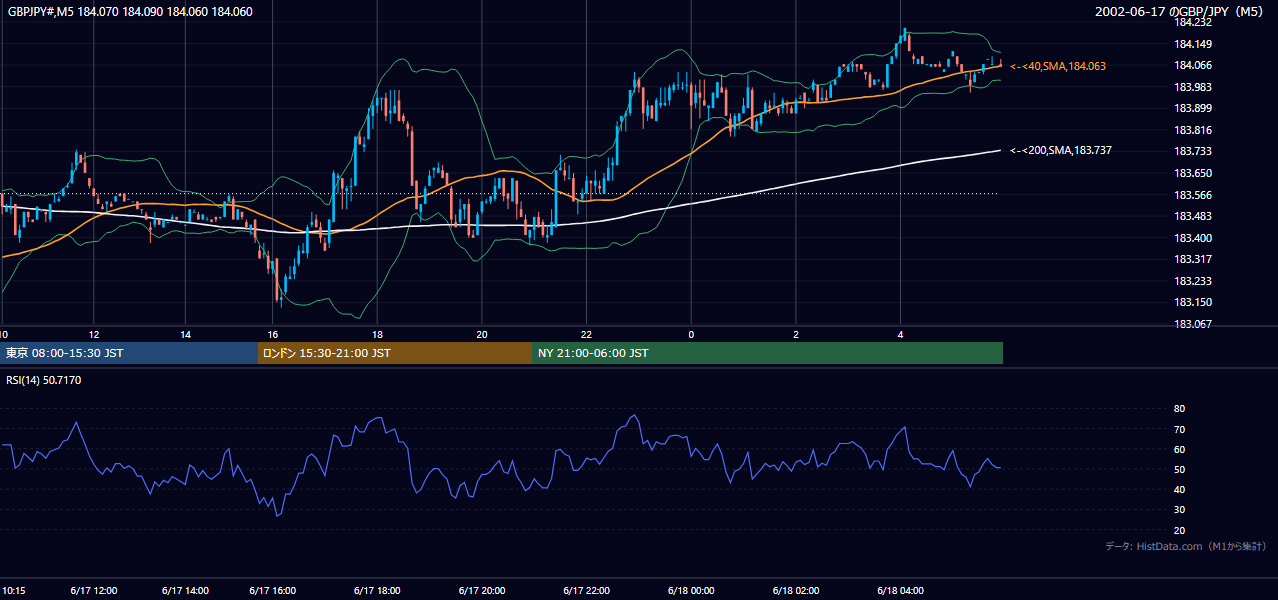Select hour 0 on the price chart axis
Image resolution: width=1278 pixels, height=600 pixels.
point(691,334)
